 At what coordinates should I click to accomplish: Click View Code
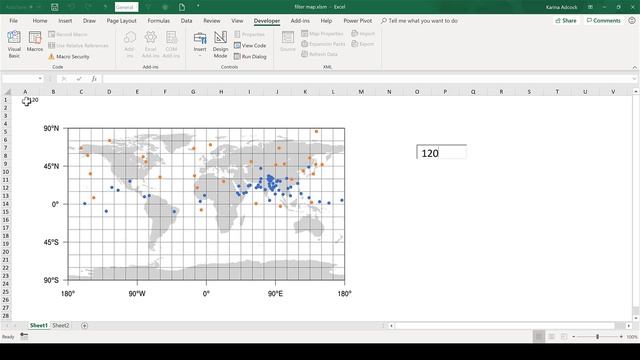click(250, 46)
